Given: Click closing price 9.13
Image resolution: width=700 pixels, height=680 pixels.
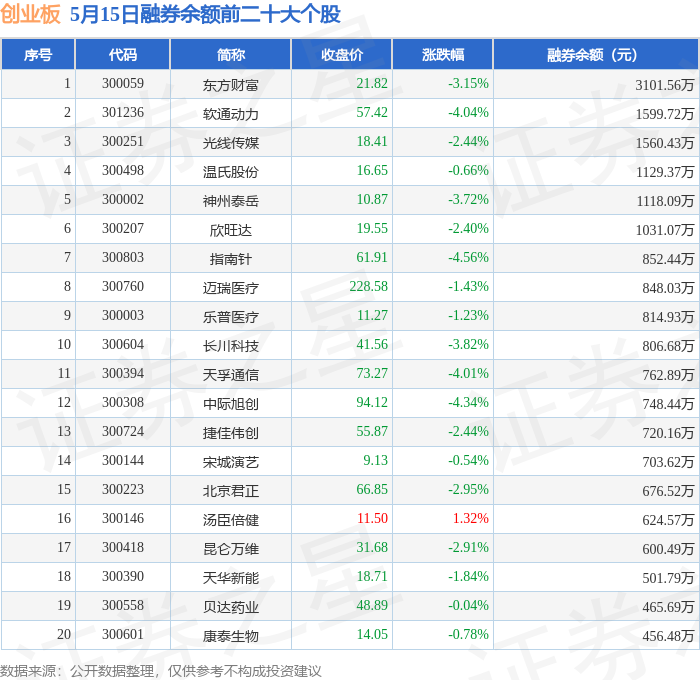Looking at the screenshot, I should [x=375, y=461].
